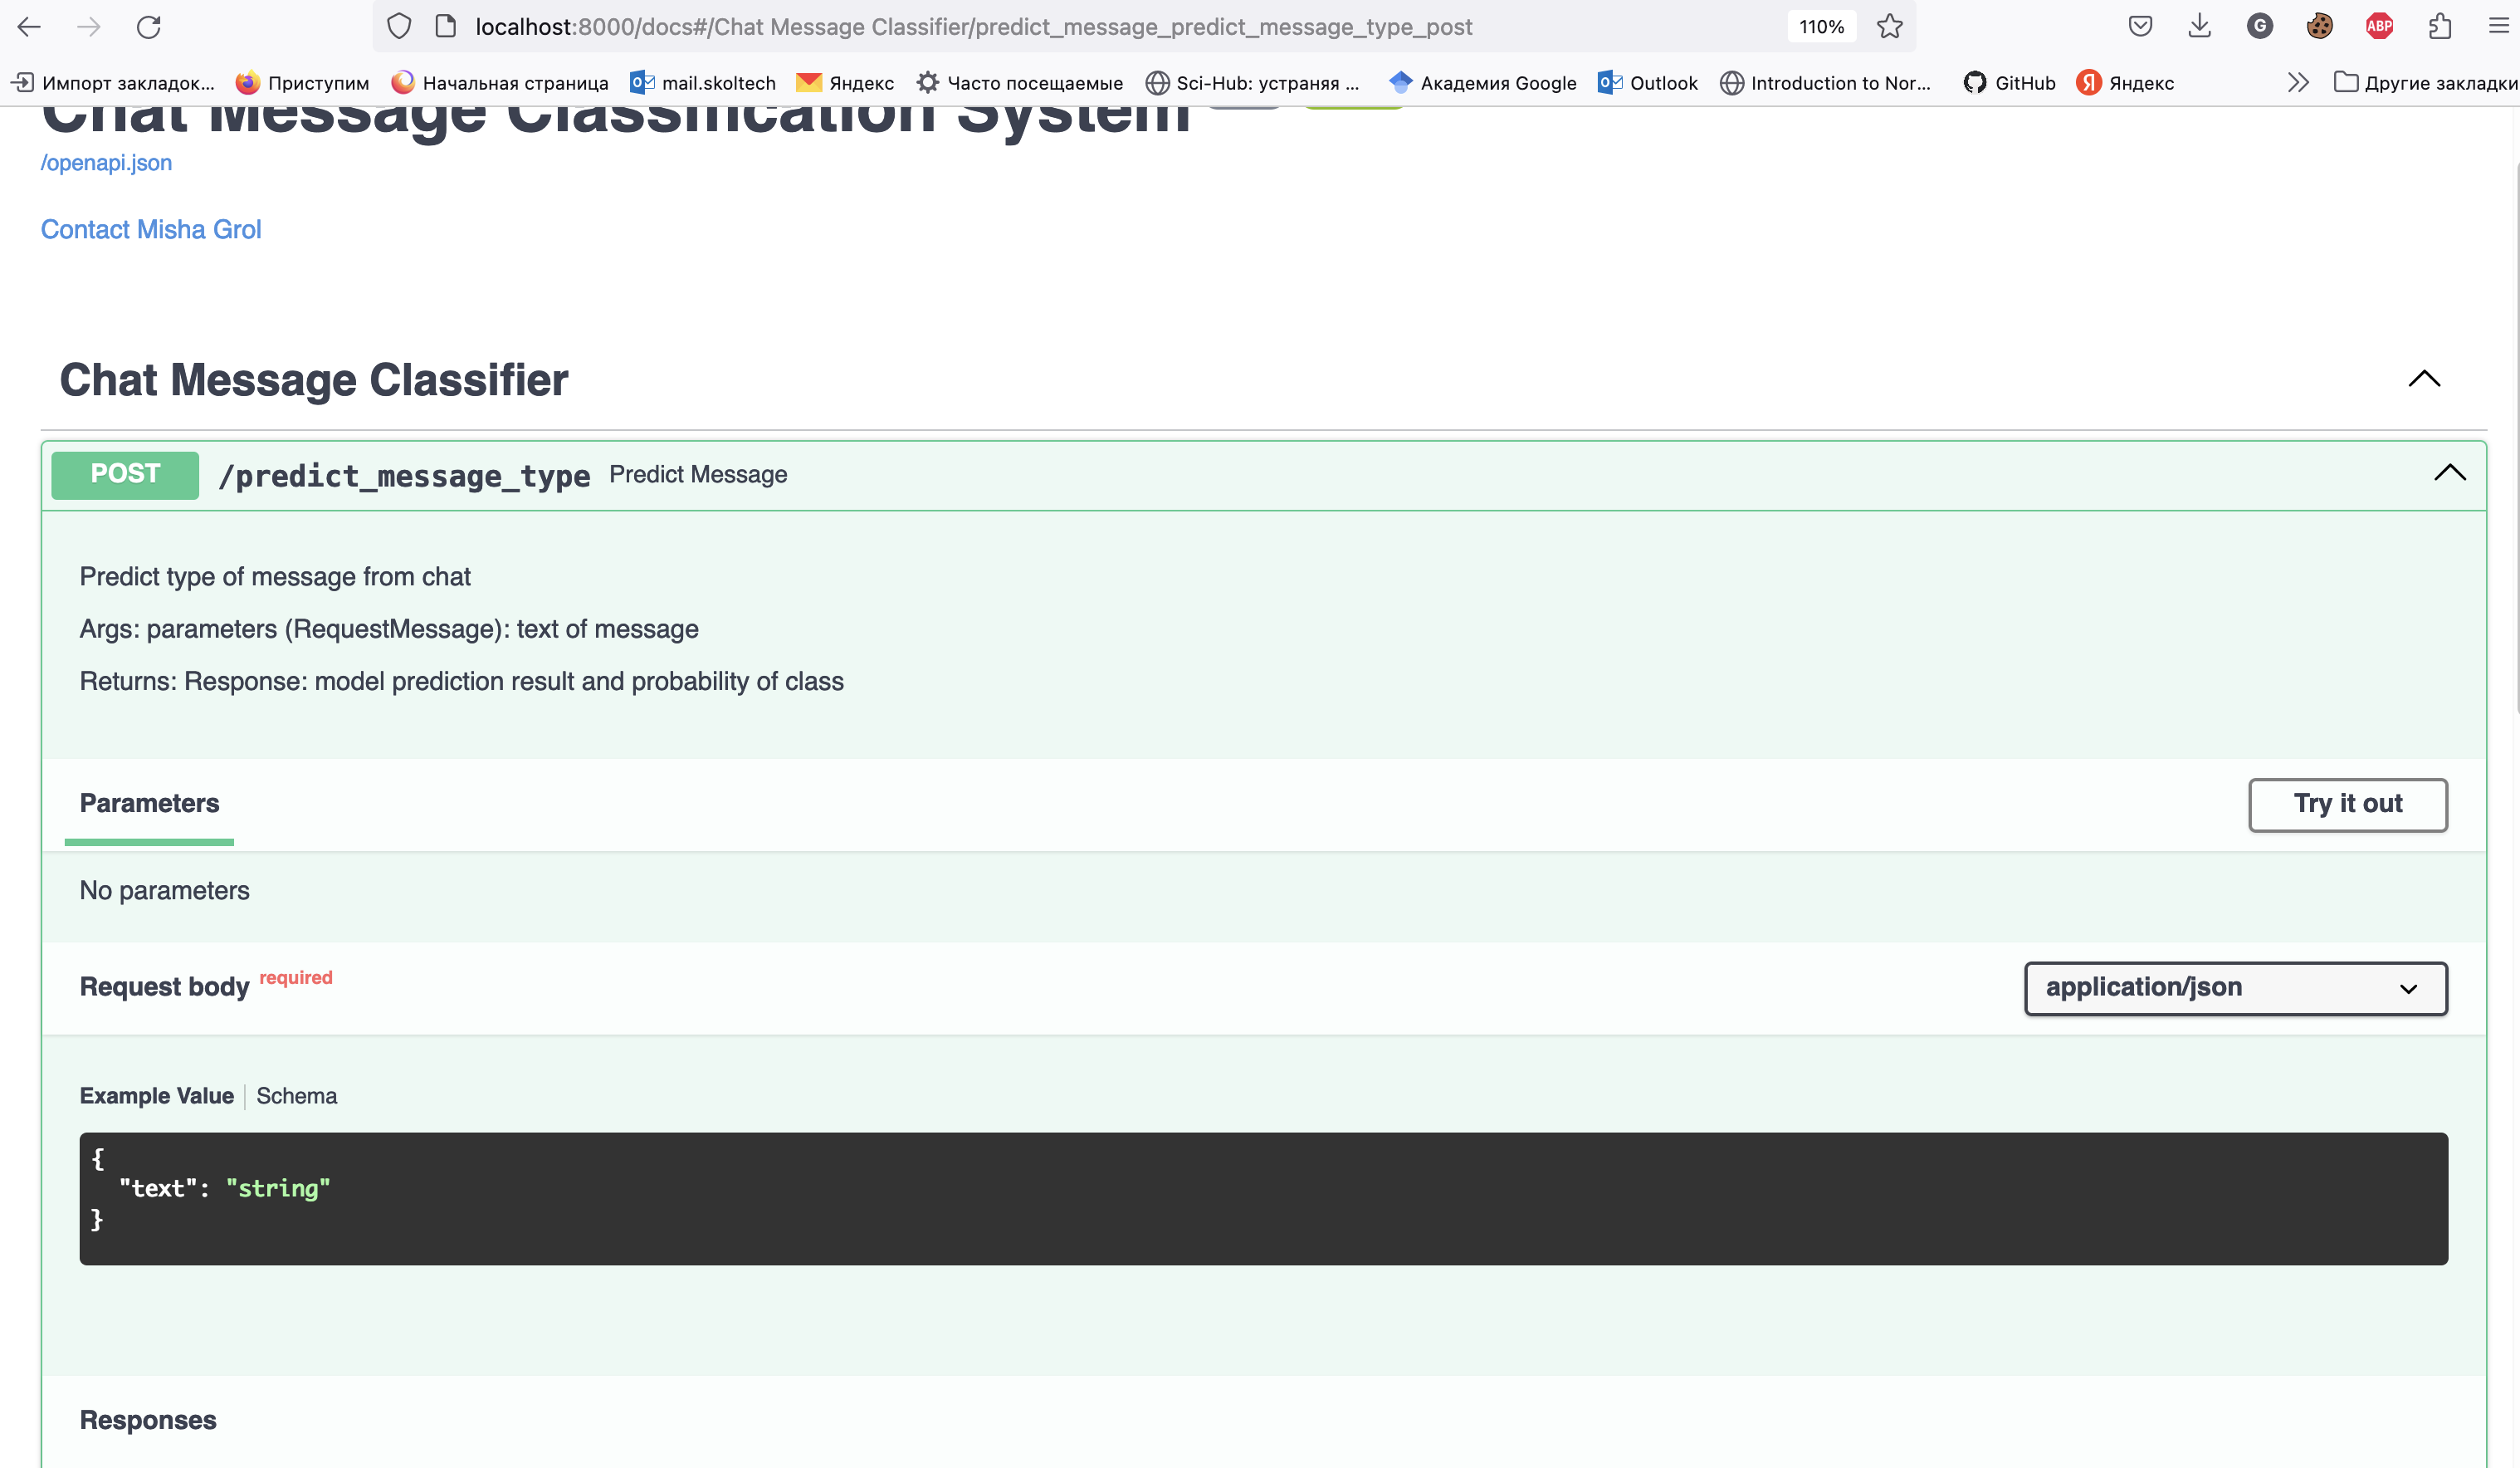2520x1468 pixels.
Task: Click the tracking protection shield icon
Action: [x=399, y=27]
